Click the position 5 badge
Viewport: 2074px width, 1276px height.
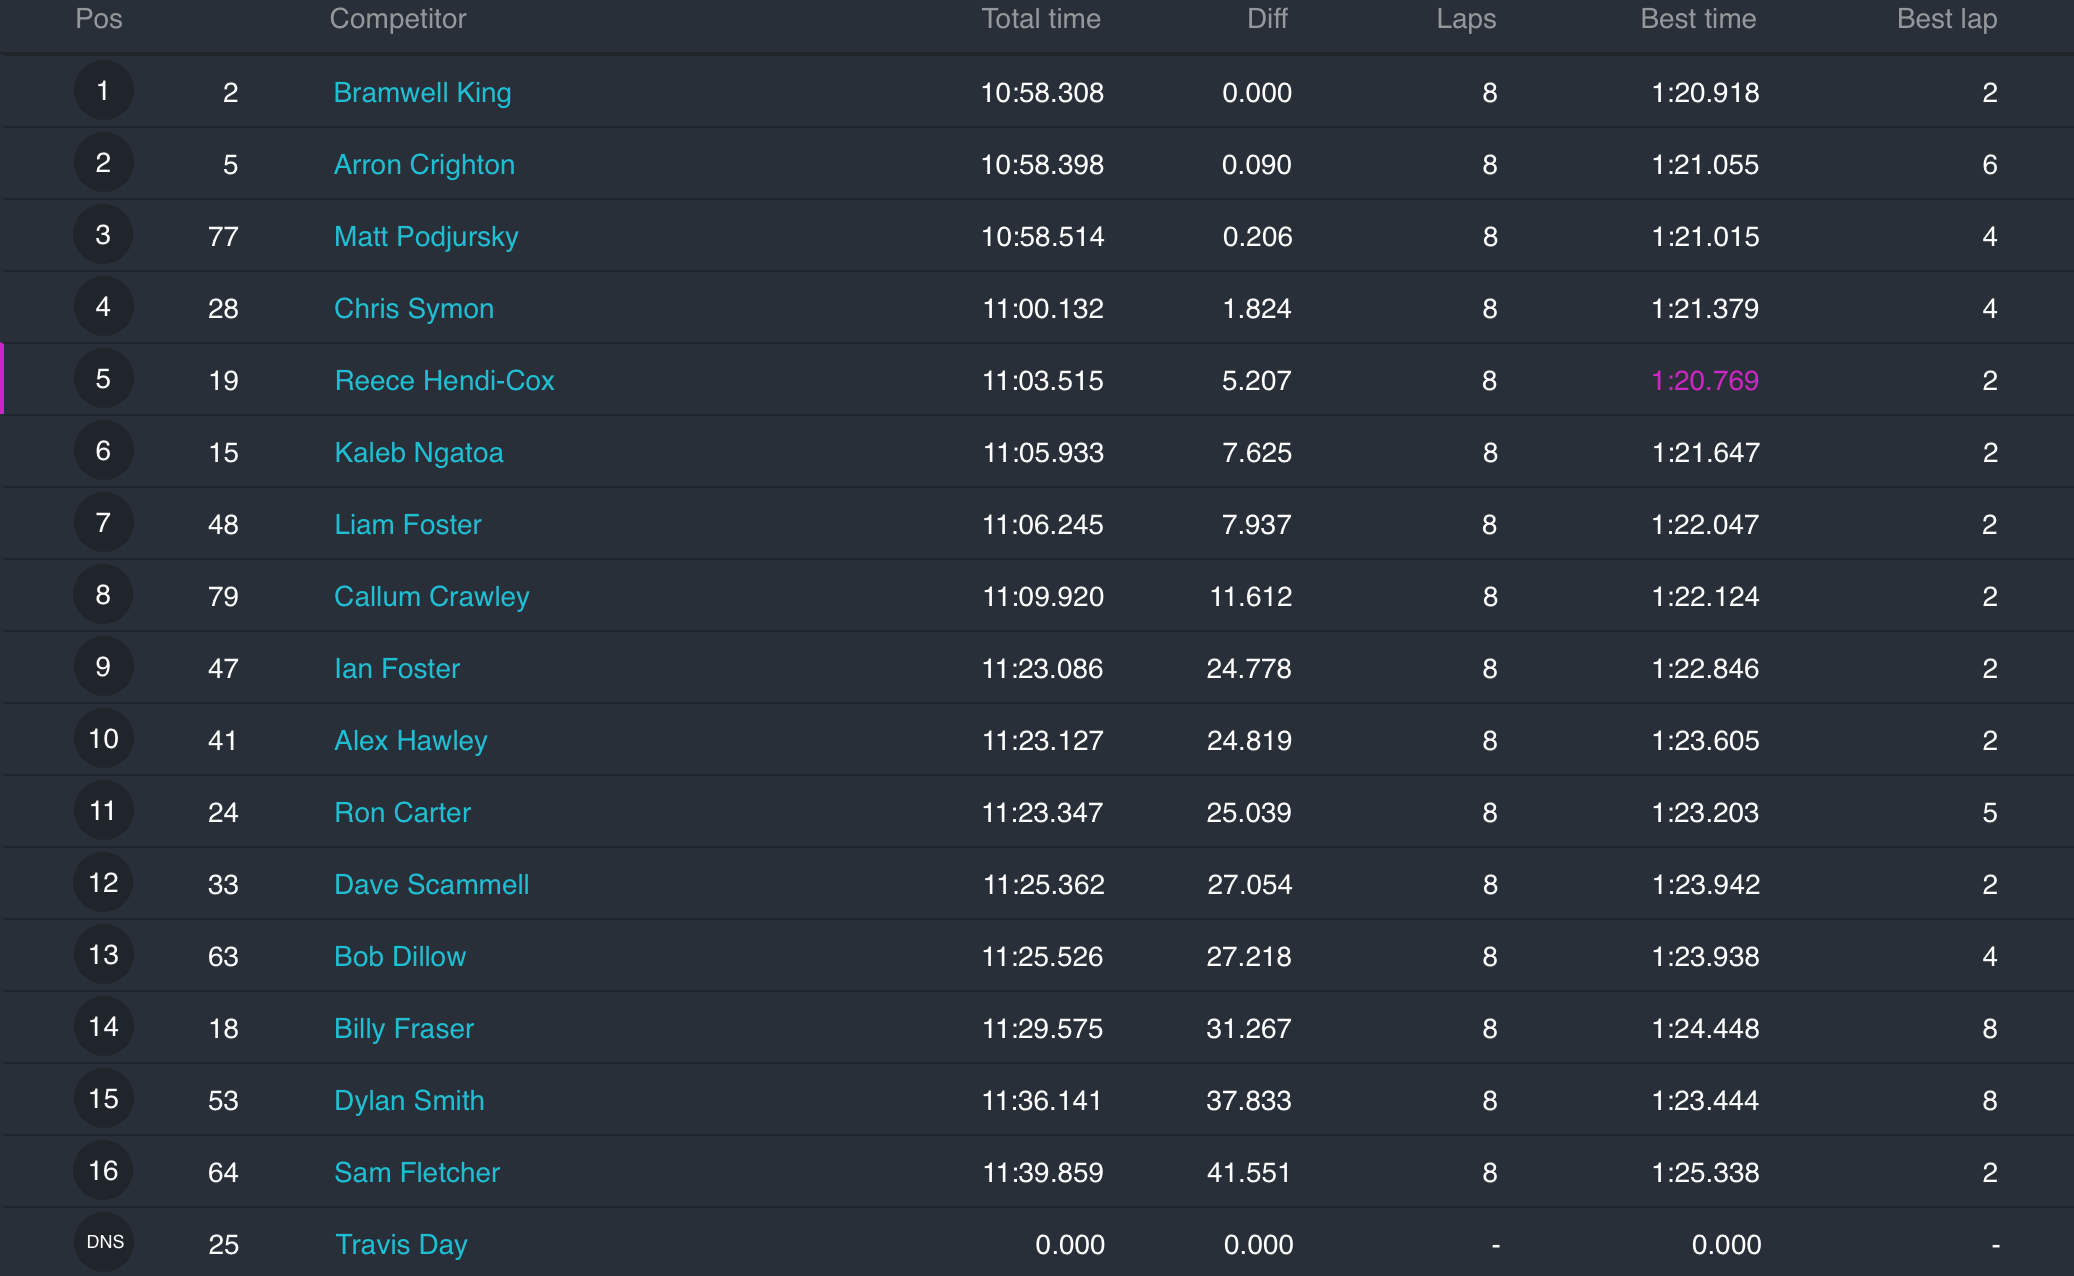point(103,379)
